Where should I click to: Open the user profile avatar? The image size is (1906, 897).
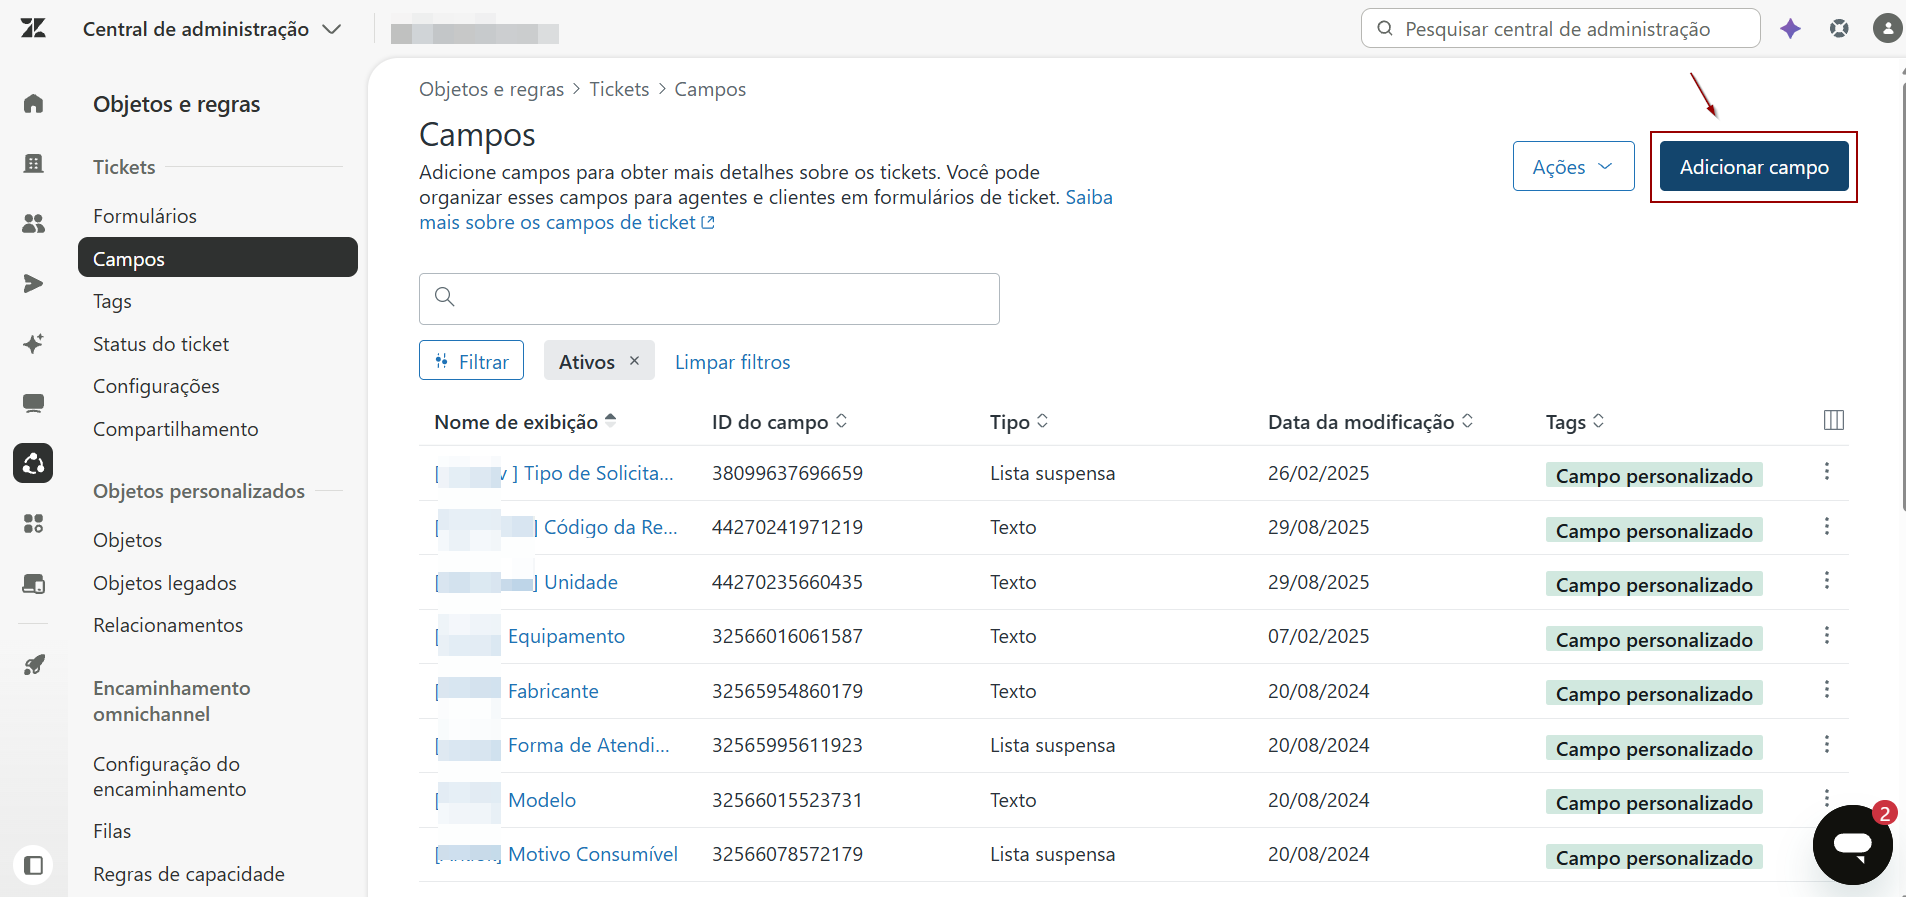click(1887, 28)
